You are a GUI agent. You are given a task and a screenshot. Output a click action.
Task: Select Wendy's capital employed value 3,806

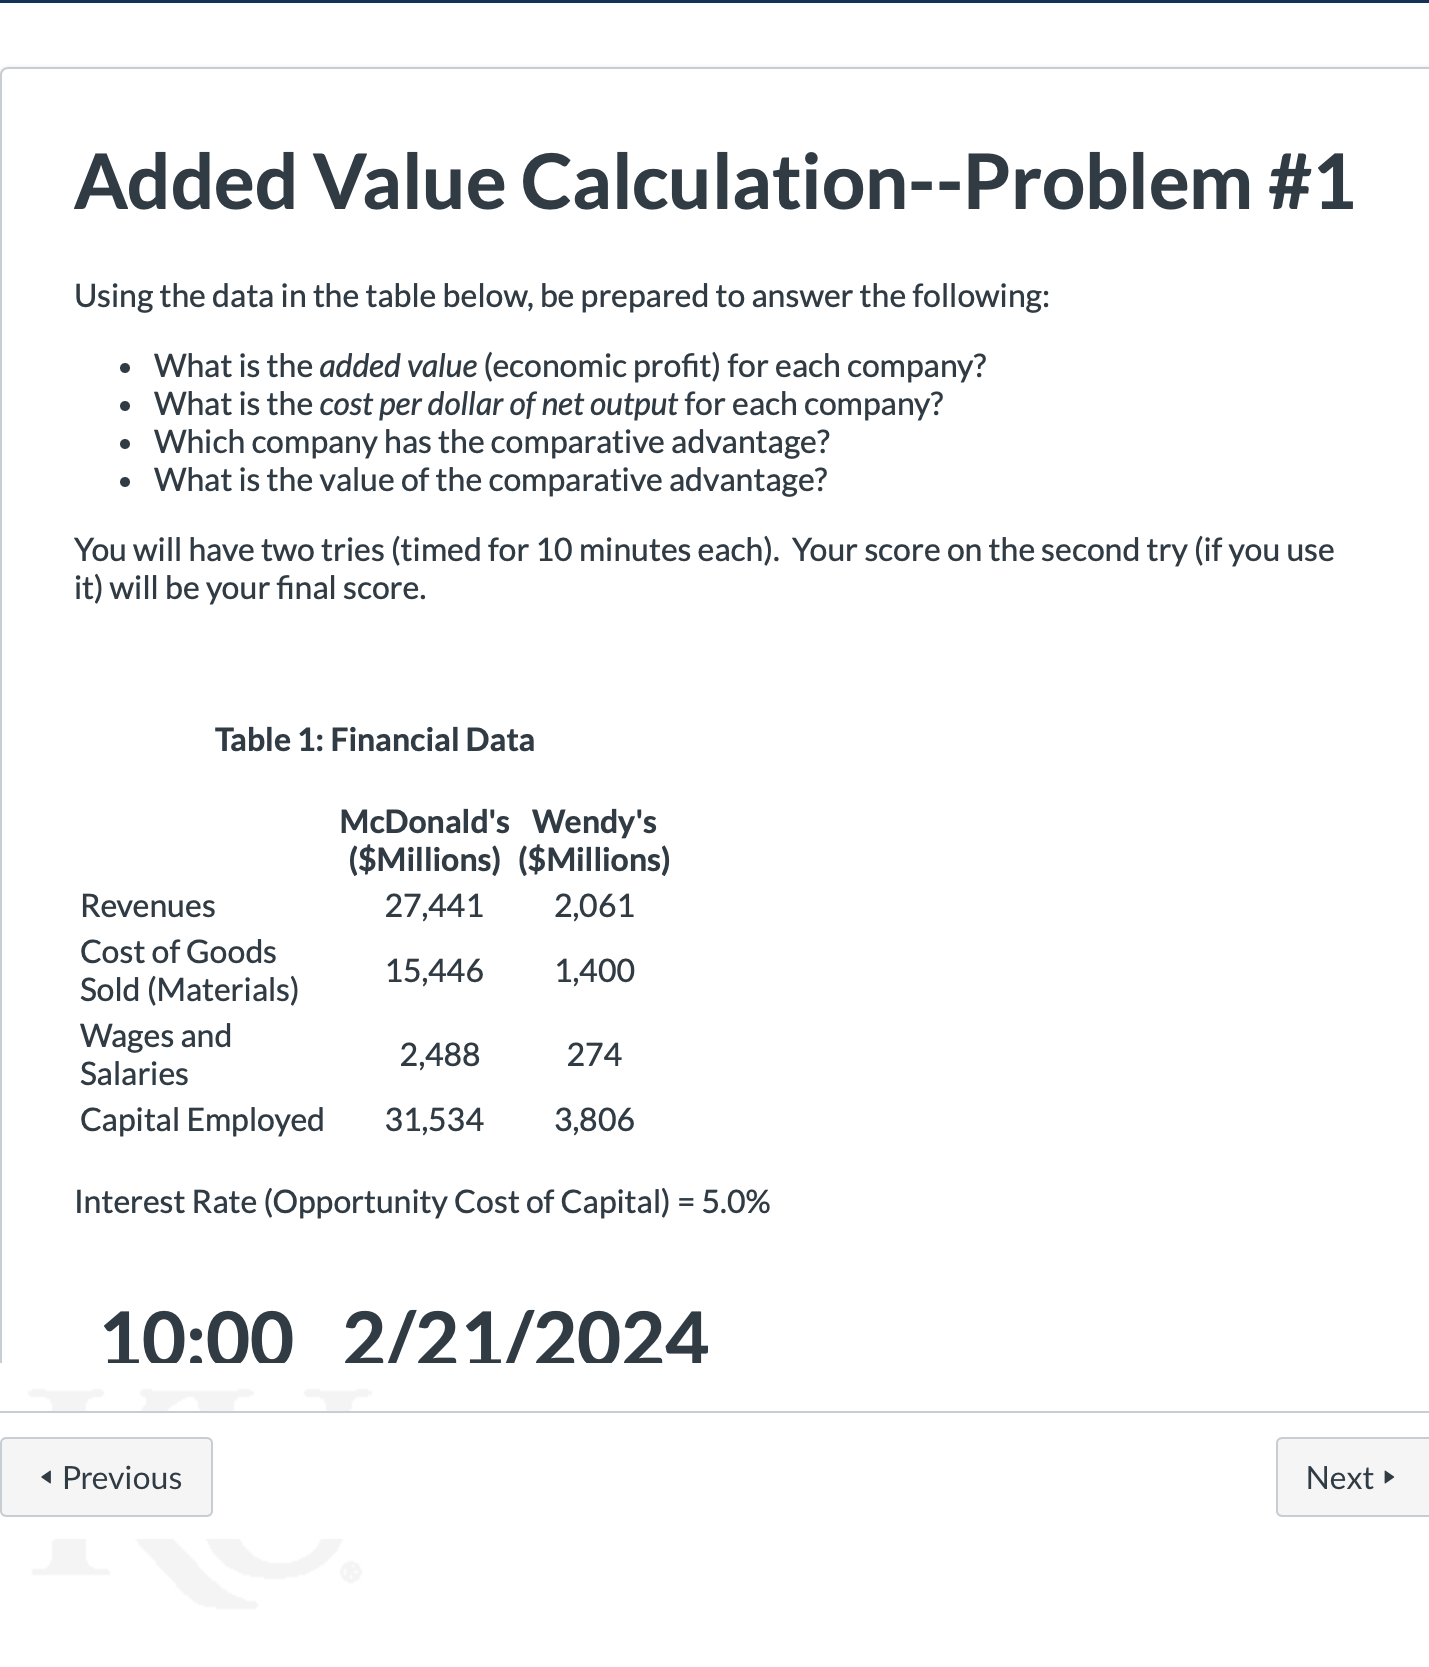(x=595, y=1119)
